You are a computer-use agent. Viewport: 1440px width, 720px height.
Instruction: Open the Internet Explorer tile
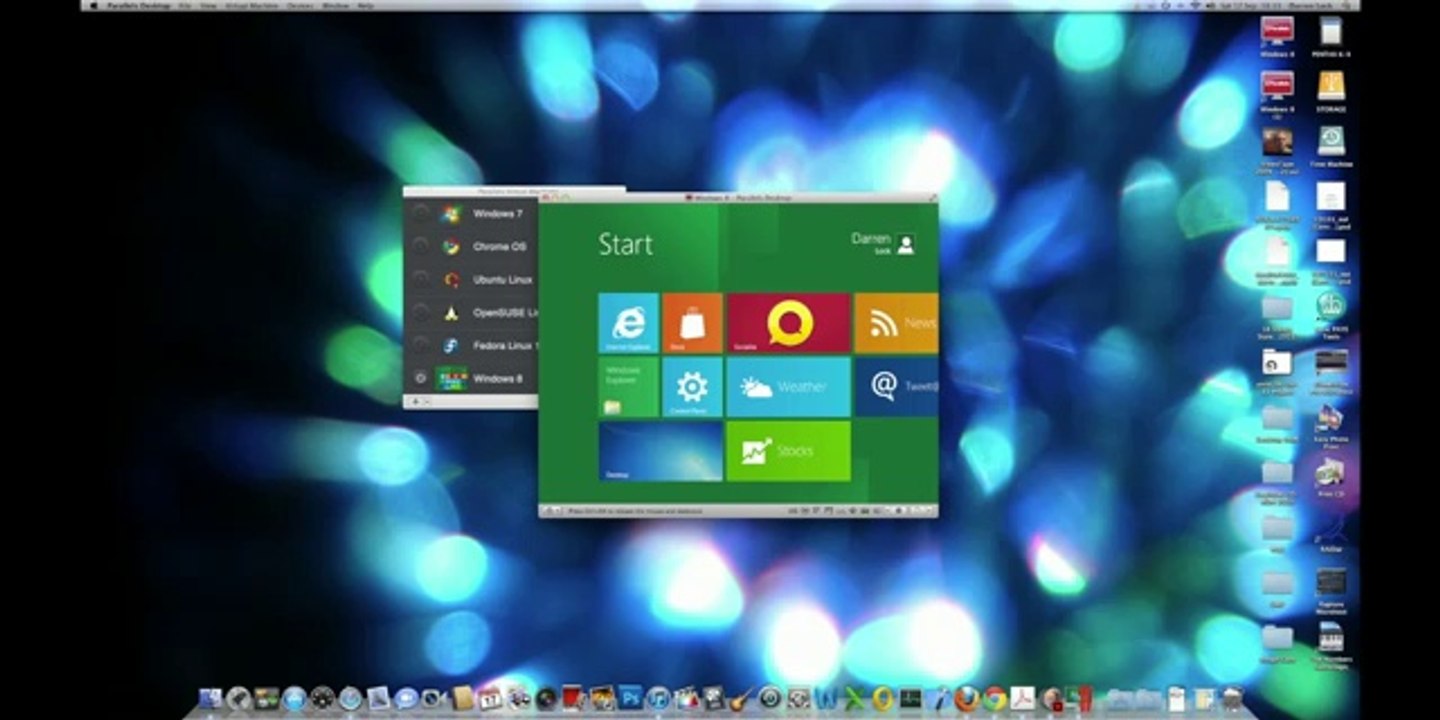pos(628,323)
